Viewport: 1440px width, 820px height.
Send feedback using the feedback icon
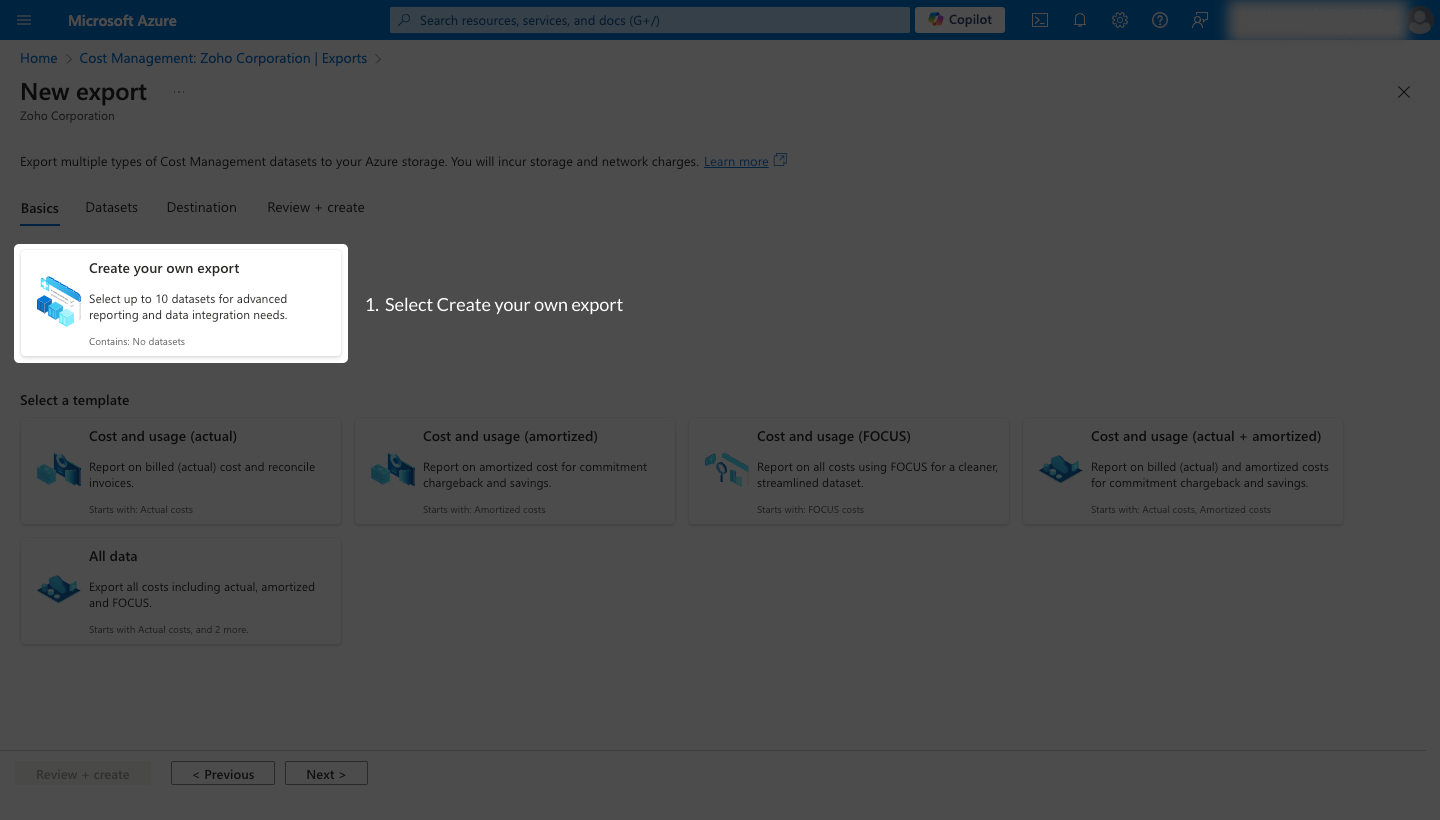(x=1199, y=19)
